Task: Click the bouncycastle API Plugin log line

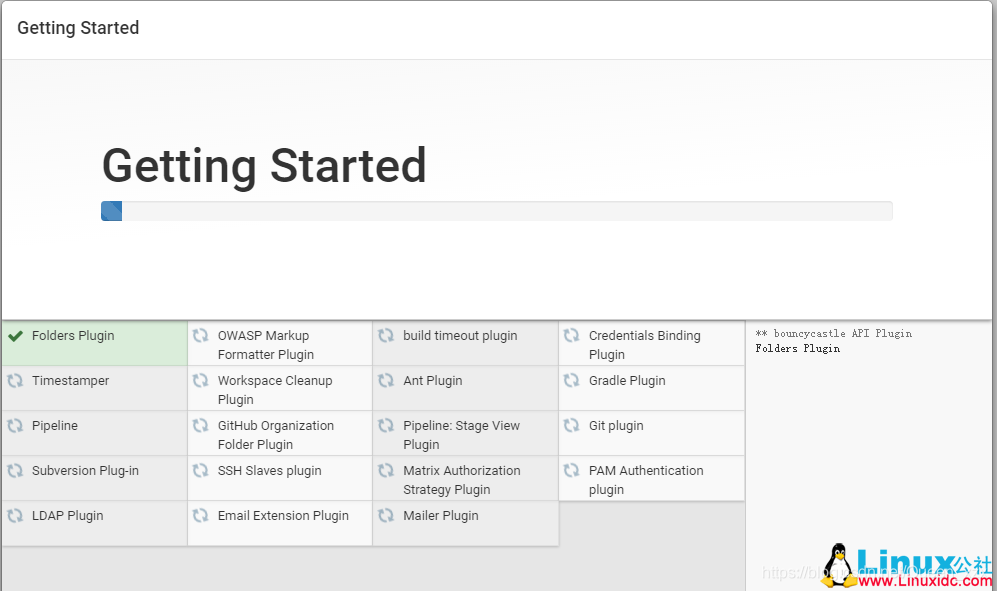Action: pyautogui.click(x=834, y=333)
